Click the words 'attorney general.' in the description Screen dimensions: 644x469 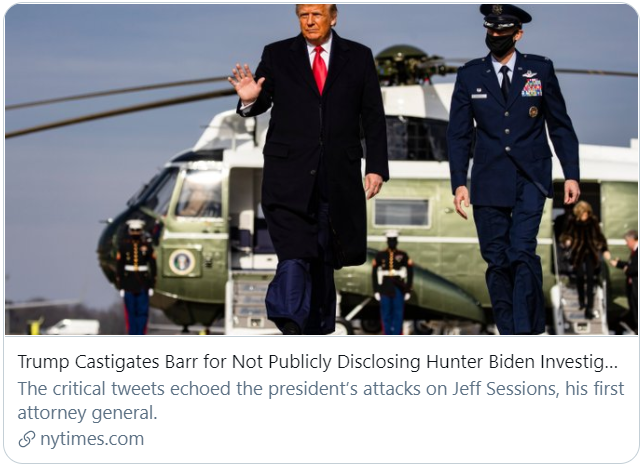pos(87,413)
